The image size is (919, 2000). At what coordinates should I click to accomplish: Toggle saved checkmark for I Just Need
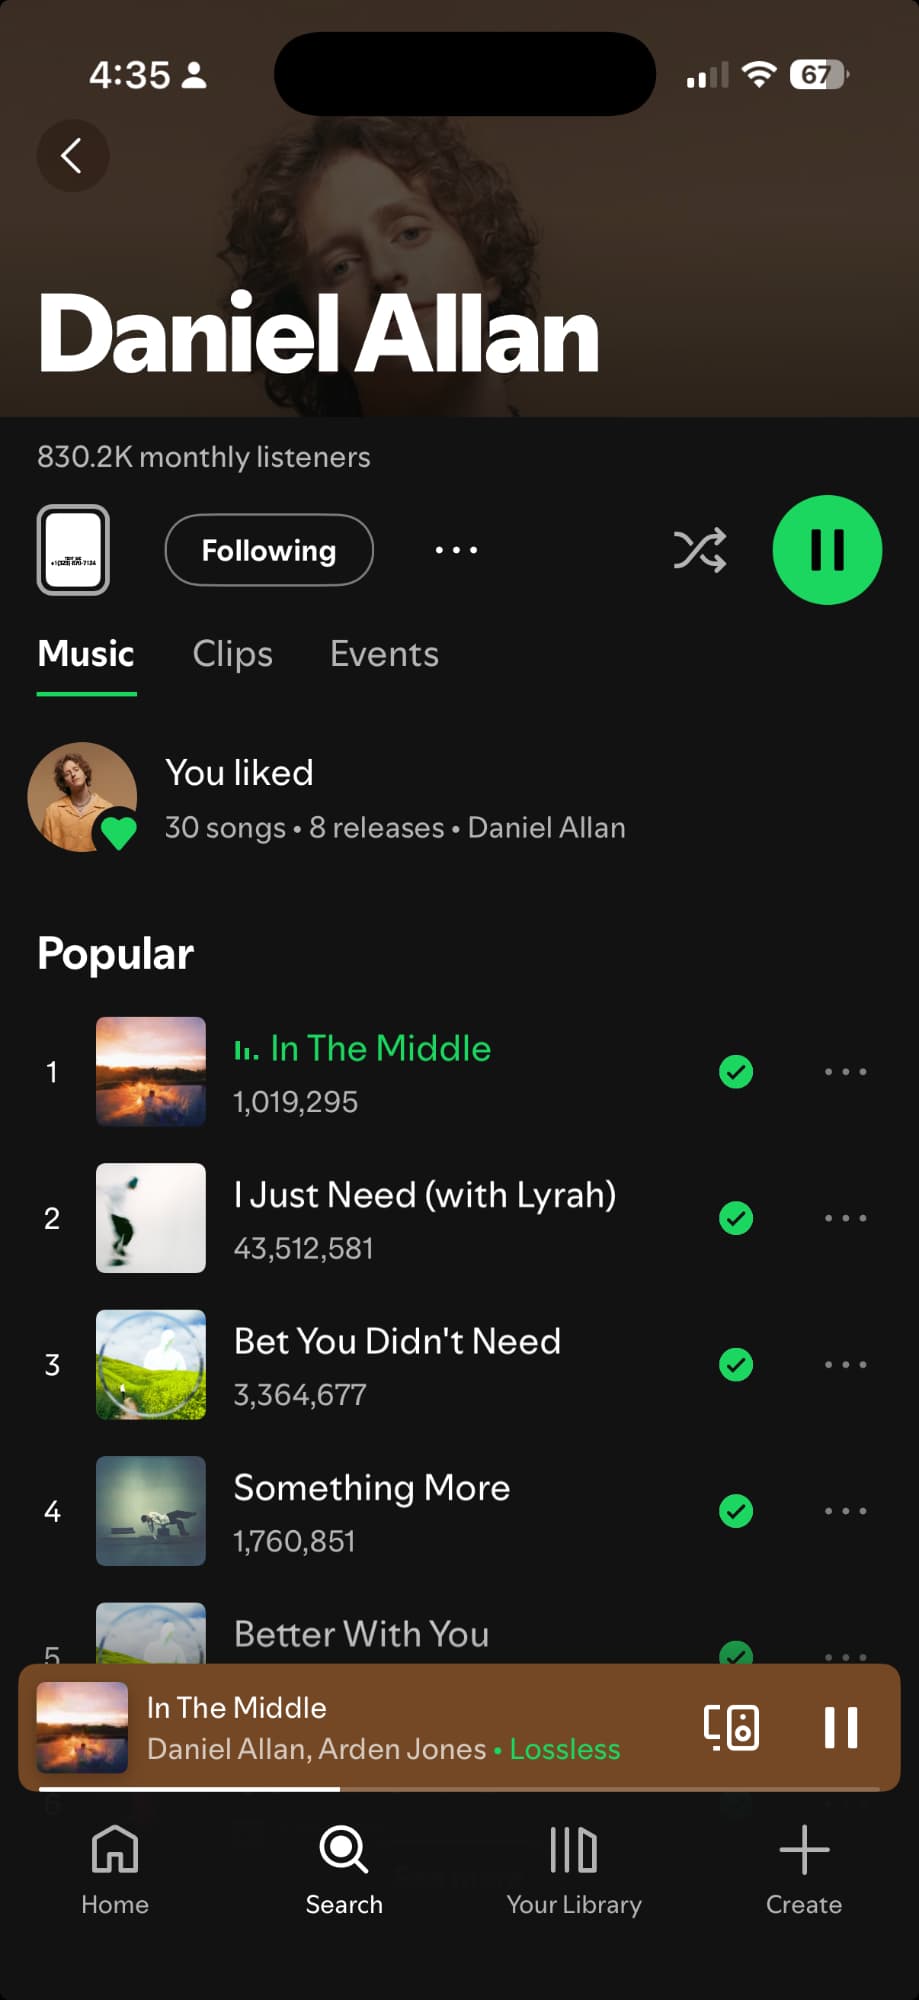point(736,1218)
